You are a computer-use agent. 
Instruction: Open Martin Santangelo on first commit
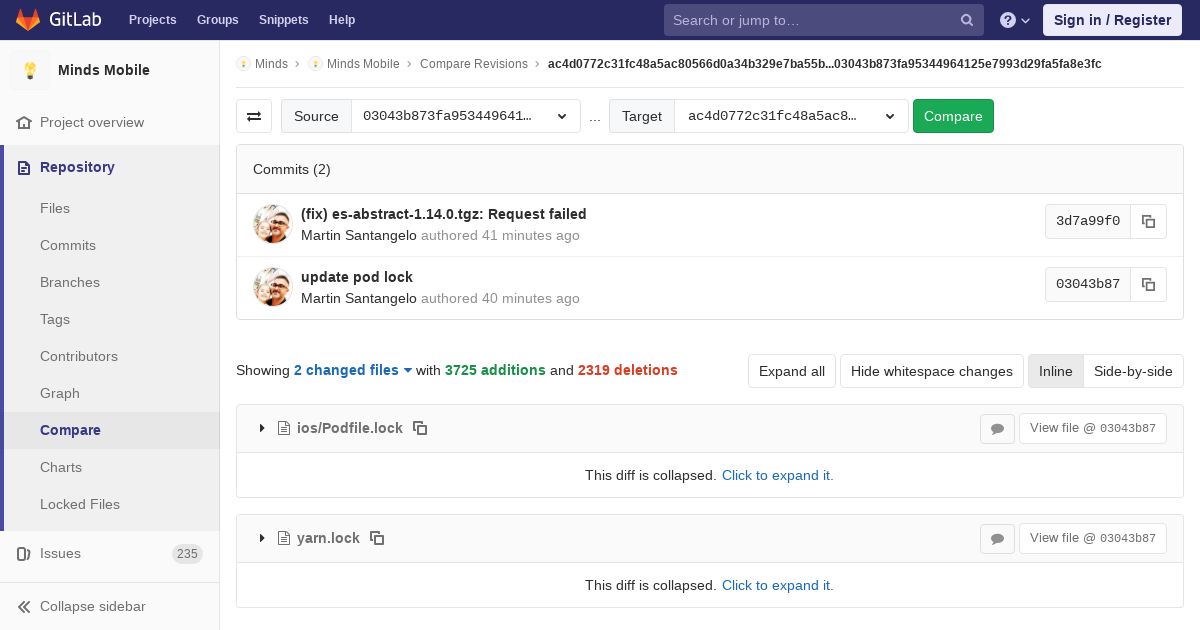click(359, 236)
